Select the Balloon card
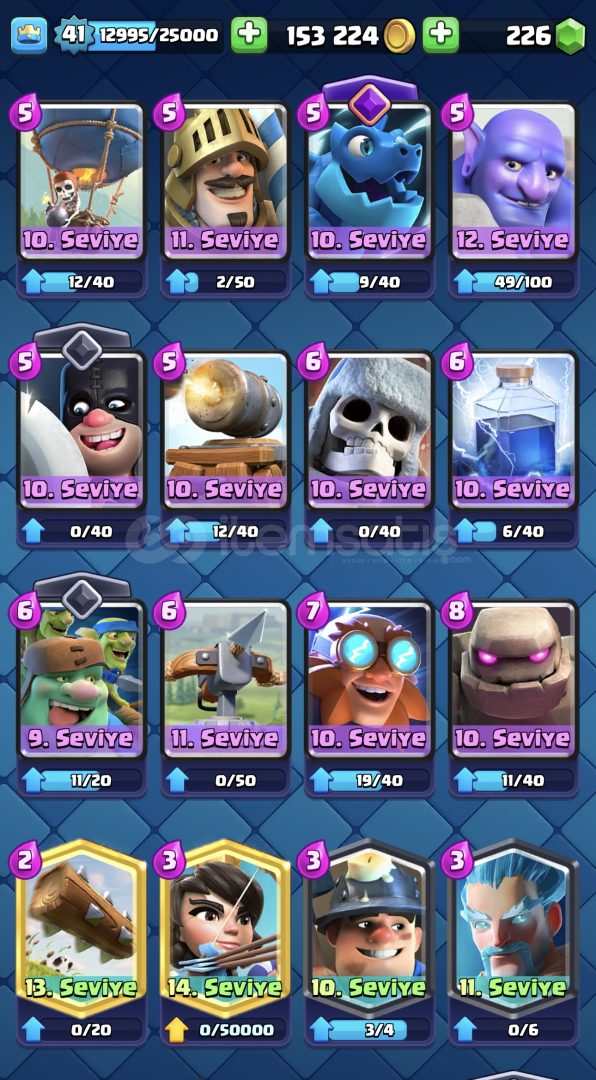The width and height of the screenshot is (596, 1080). [82, 183]
